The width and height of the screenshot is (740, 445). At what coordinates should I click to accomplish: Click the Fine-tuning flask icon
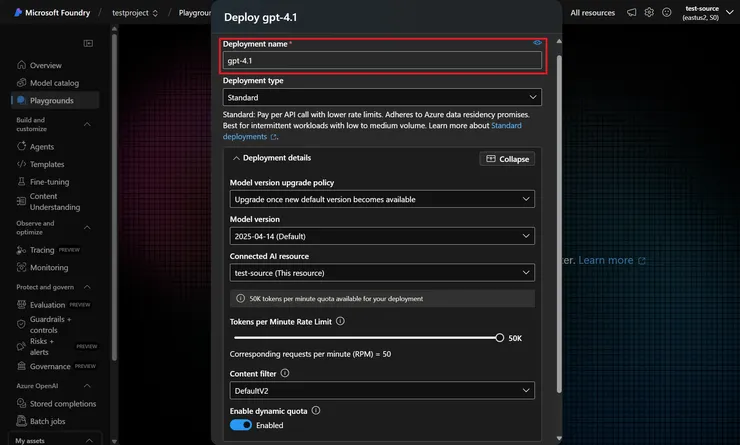(21, 181)
